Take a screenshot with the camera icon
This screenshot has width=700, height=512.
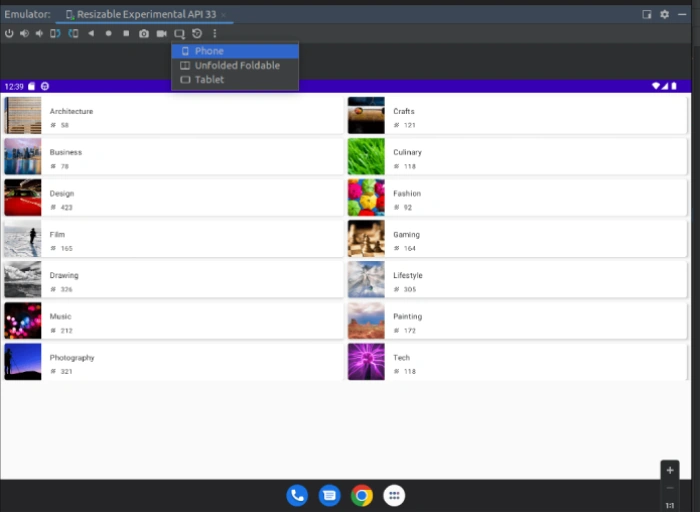(144, 33)
